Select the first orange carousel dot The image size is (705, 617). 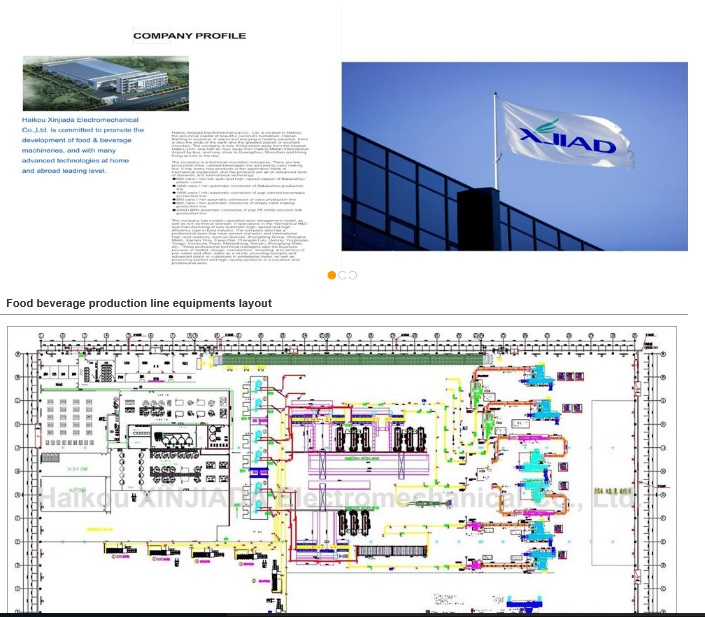pyautogui.click(x=332, y=275)
